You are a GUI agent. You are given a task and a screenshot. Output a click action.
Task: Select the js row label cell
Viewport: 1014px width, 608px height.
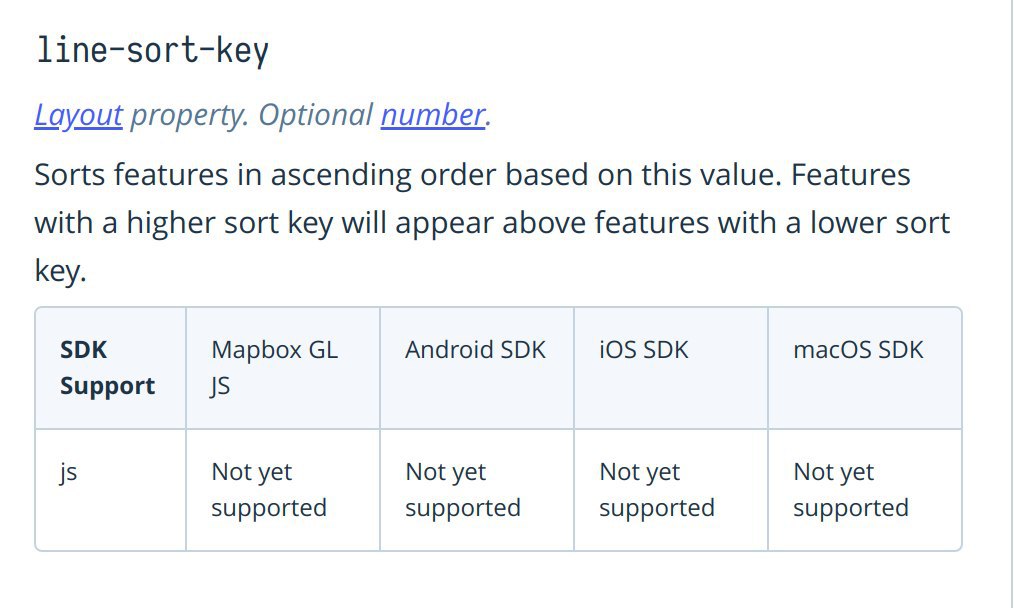[x=69, y=472]
